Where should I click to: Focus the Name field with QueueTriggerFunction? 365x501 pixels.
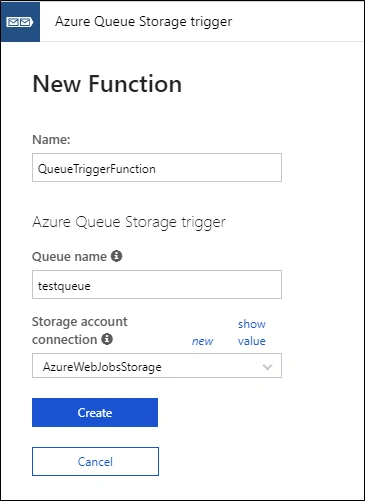[157, 168]
